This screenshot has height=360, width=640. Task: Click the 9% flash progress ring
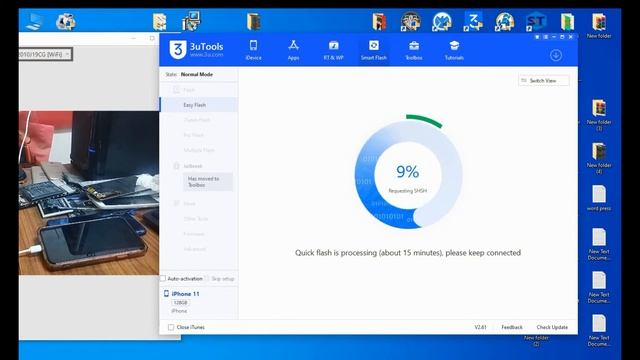[408, 174]
